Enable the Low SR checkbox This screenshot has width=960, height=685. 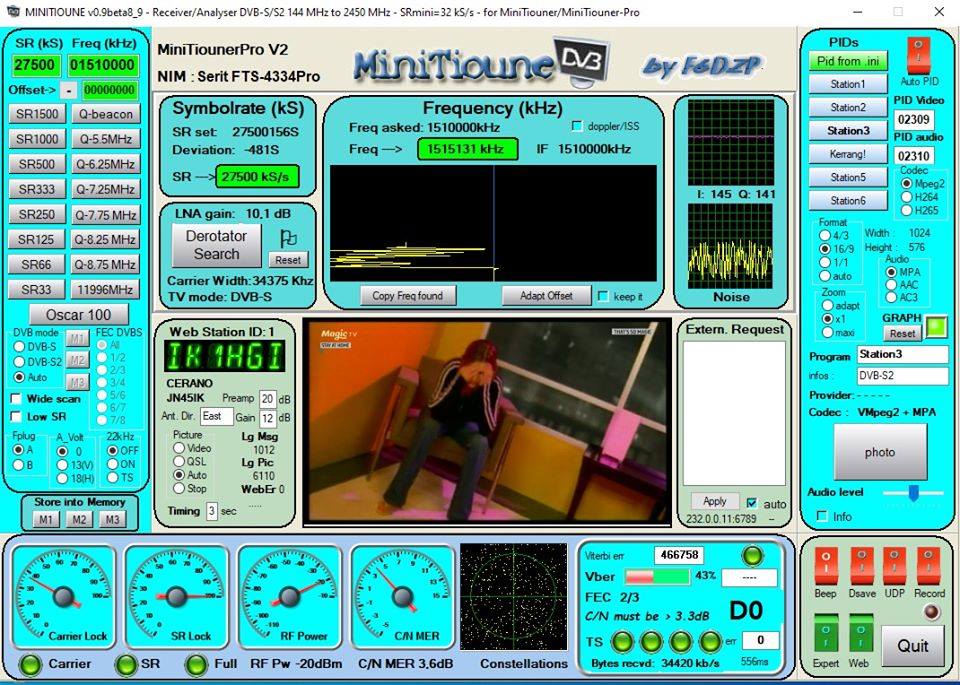(17, 417)
